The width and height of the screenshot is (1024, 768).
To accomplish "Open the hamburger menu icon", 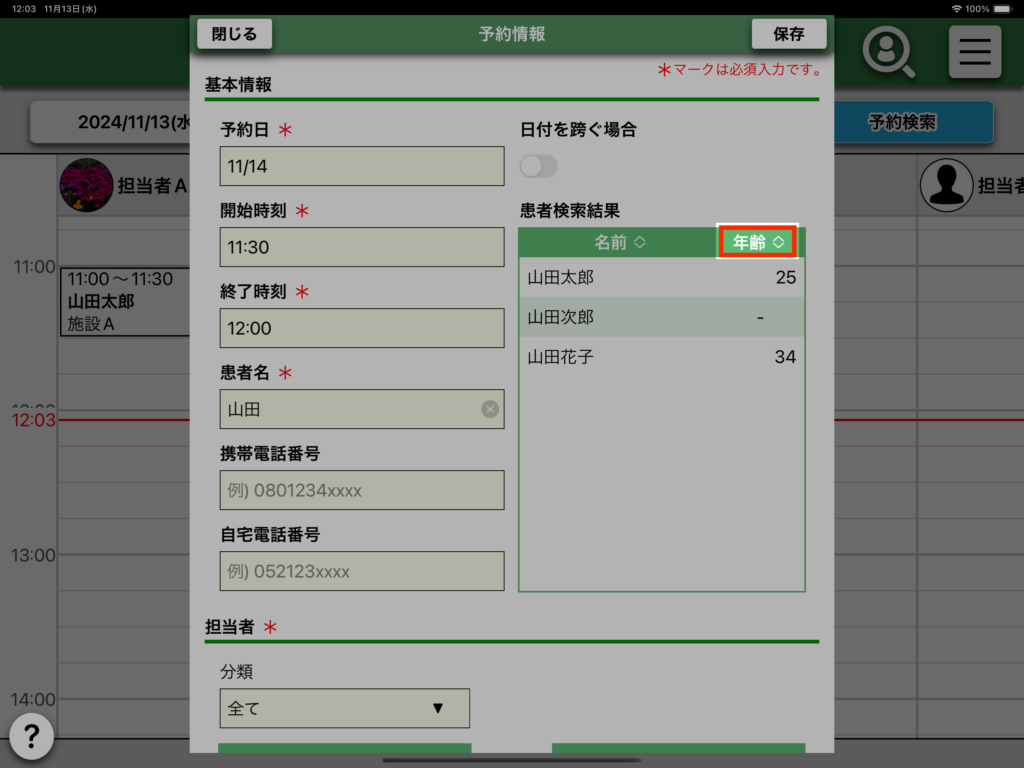I will (974, 51).
